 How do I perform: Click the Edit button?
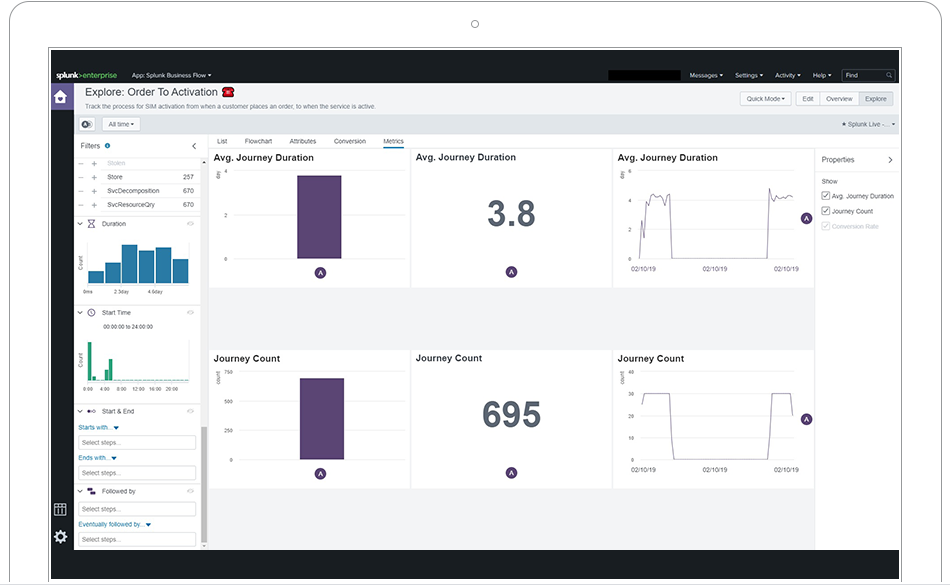click(x=807, y=99)
